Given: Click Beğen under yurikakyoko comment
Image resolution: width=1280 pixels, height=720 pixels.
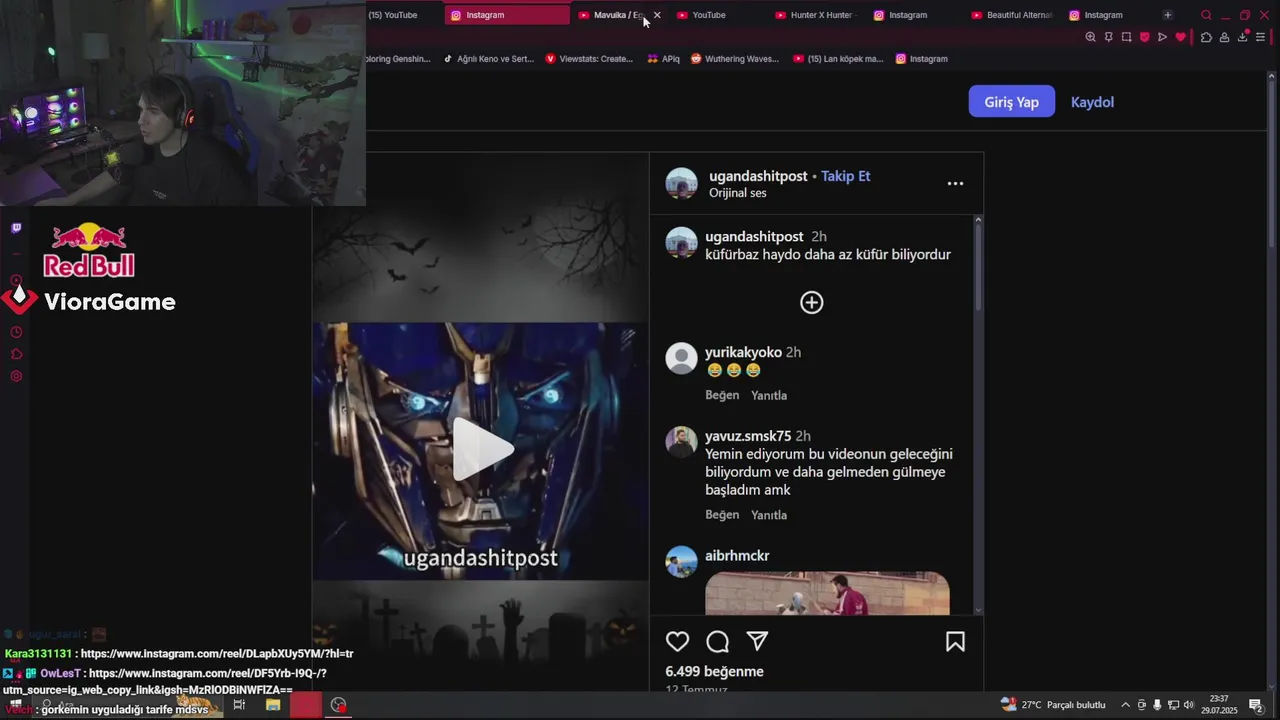Looking at the screenshot, I should coord(722,395).
